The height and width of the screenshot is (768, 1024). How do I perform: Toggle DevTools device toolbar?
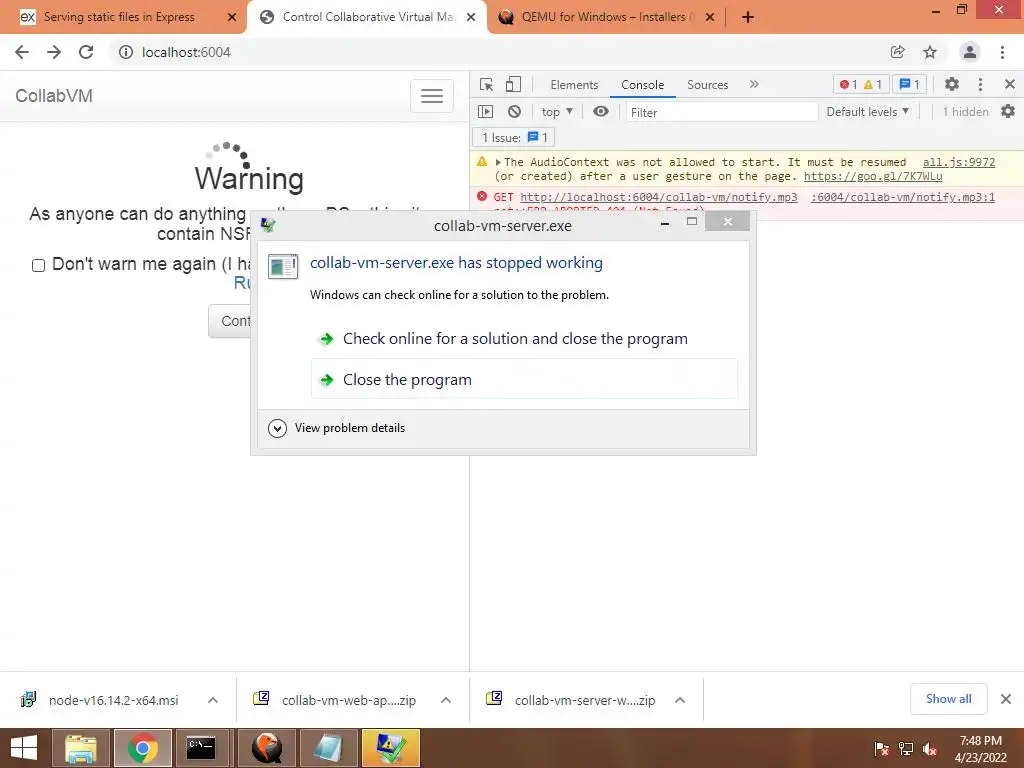click(x=513, y=84)
